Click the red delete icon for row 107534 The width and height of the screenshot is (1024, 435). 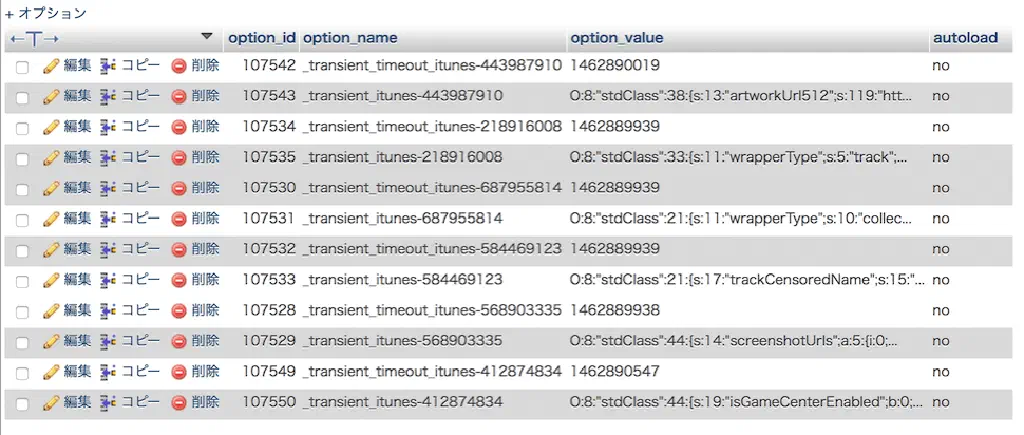click(x=179, y=127)
